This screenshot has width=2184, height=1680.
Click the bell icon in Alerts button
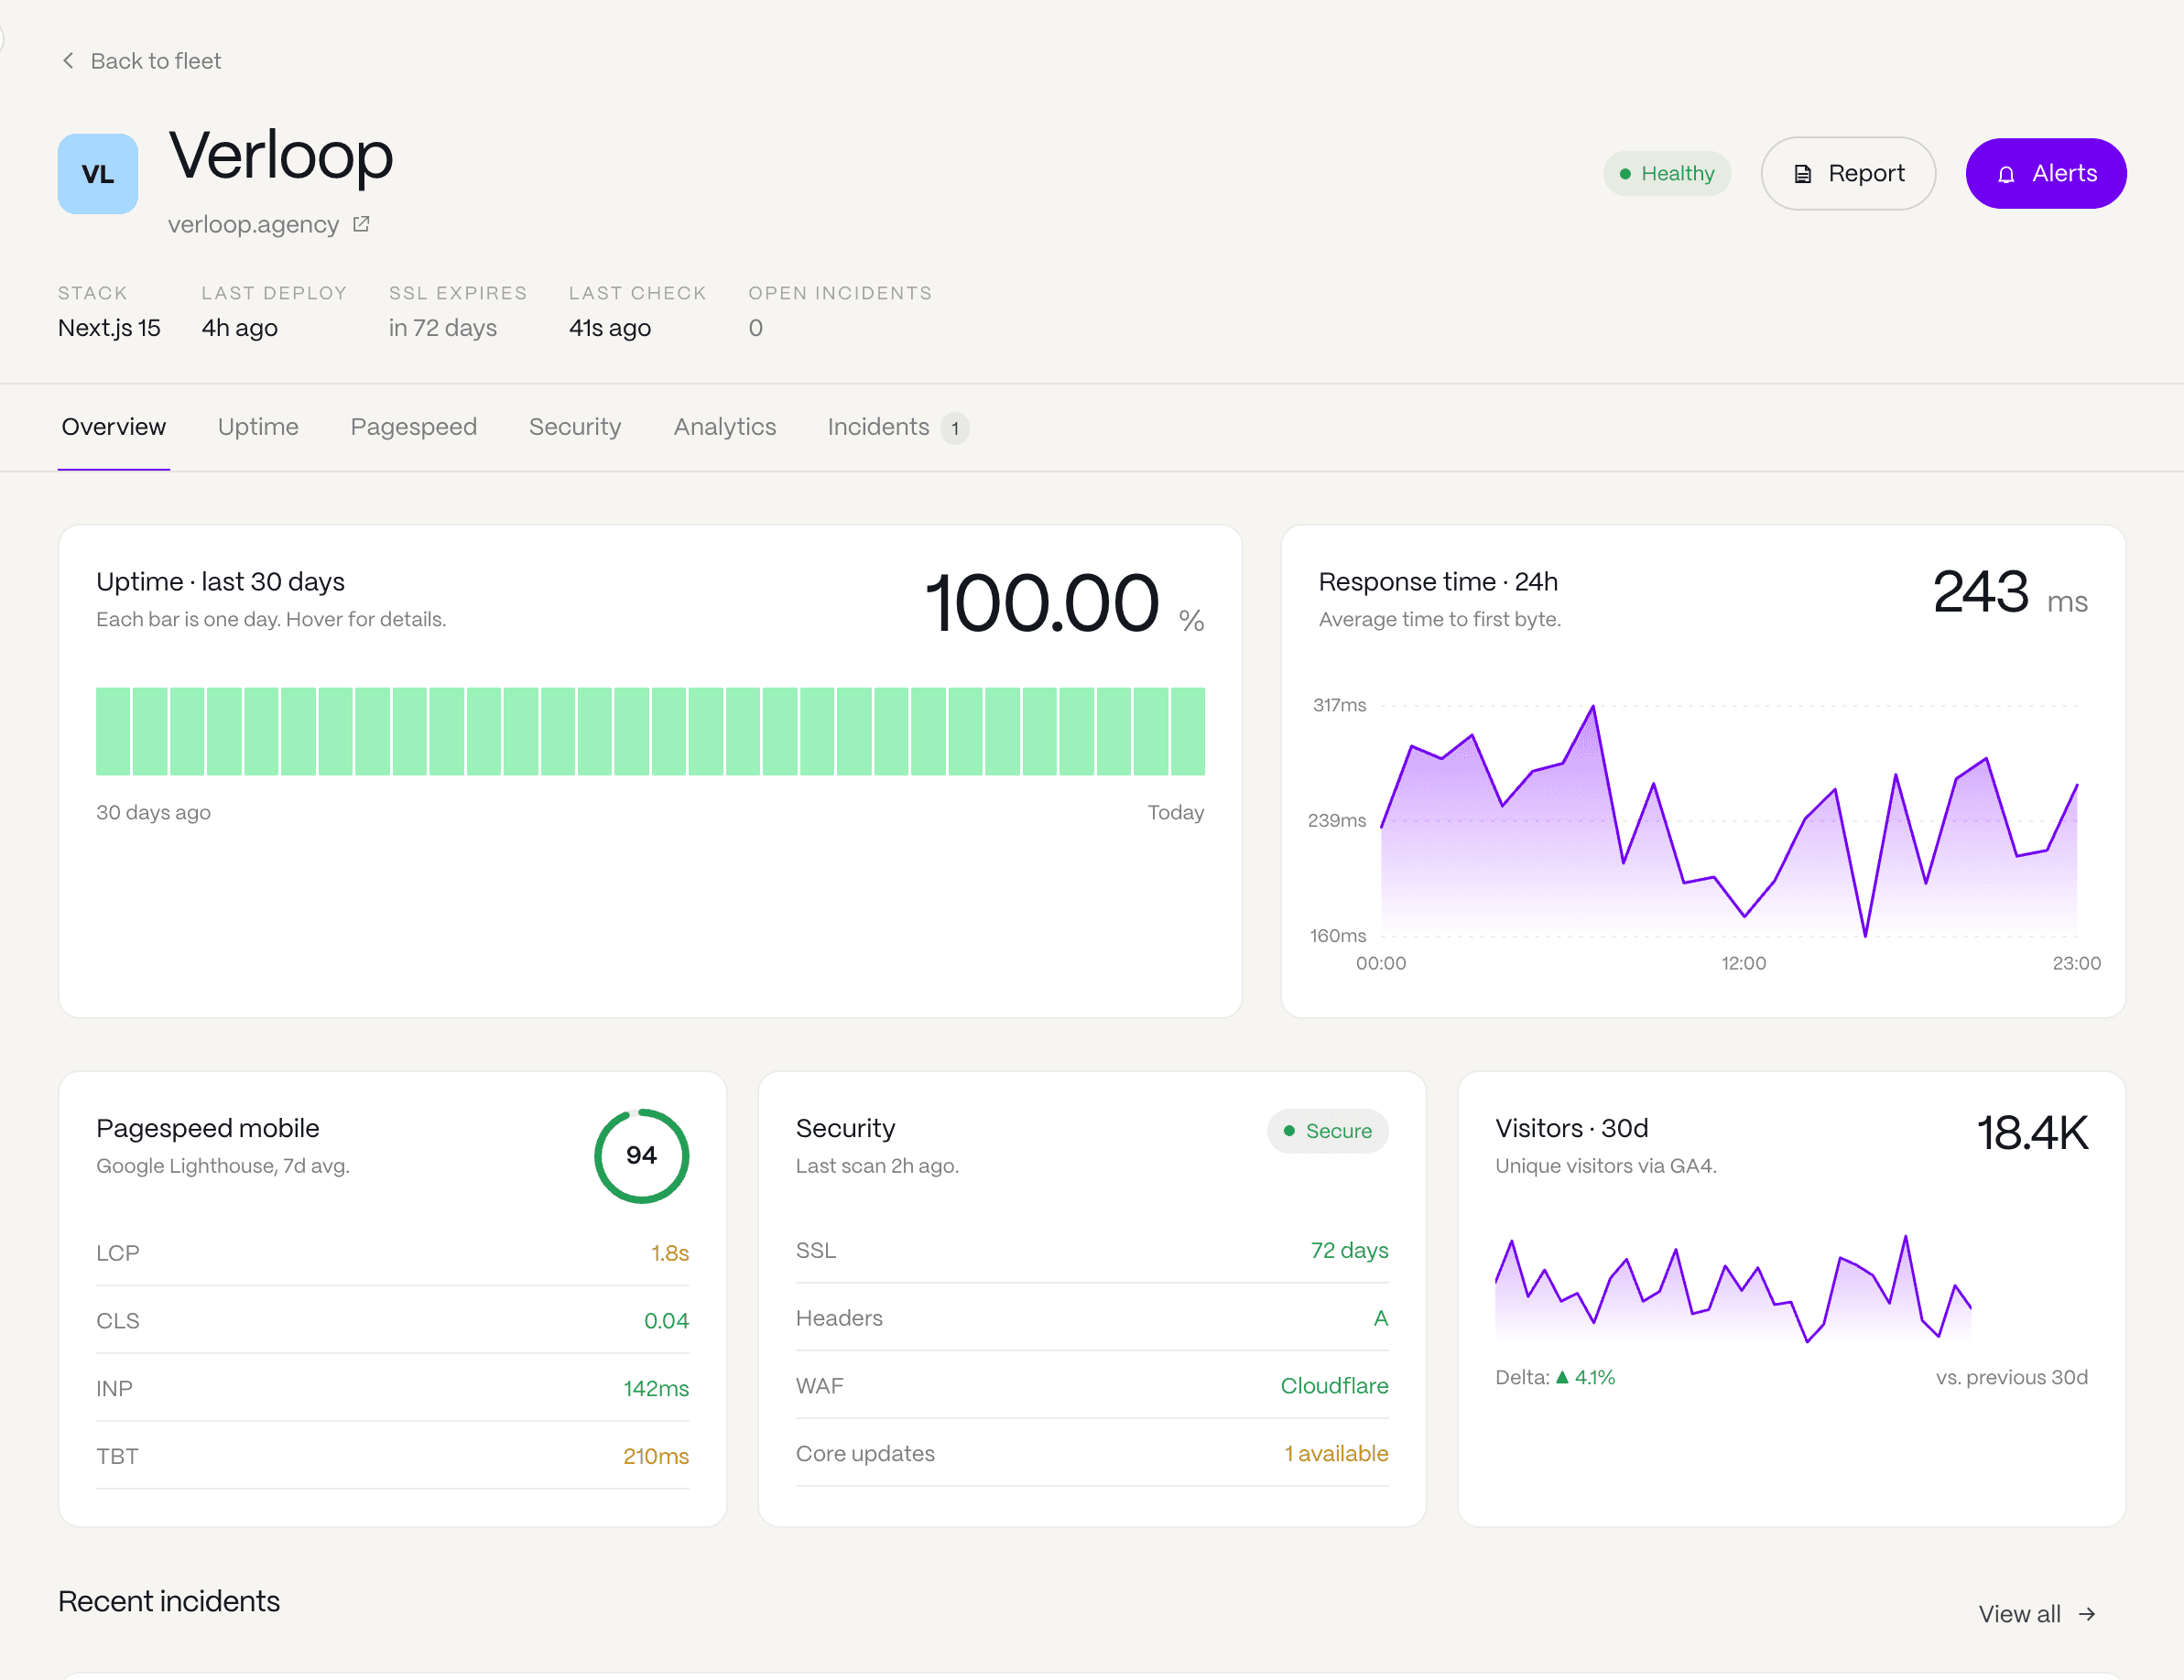click(2006, 174)
